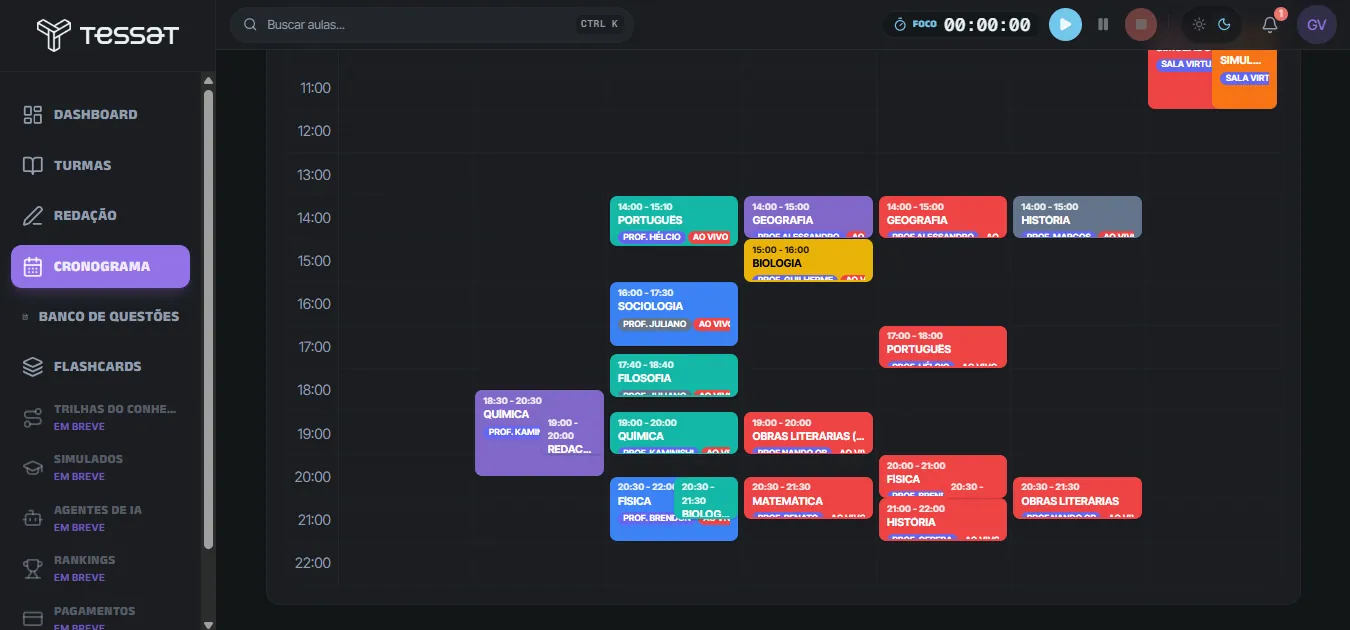Click the Tessat logo
The width and height of the screenshot is (1350, 630).
pyautogui.click(x=107, y=34)
